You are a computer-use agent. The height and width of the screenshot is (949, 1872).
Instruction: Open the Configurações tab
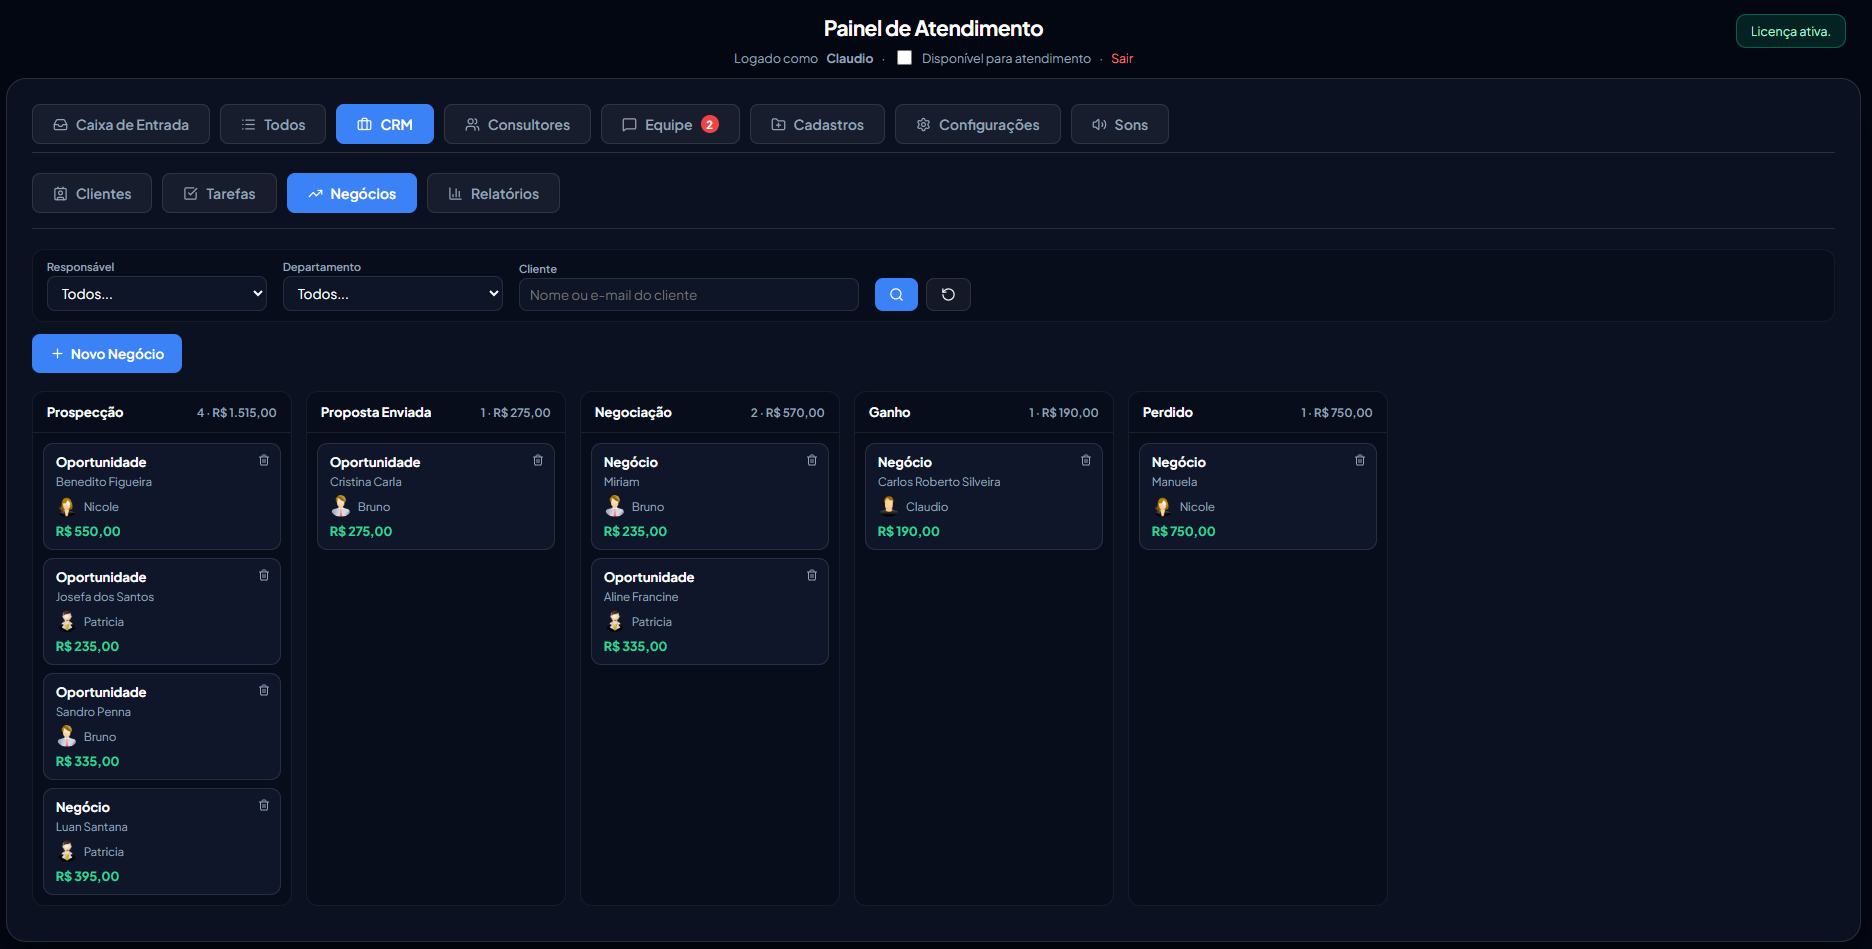[x=978, y=124]
